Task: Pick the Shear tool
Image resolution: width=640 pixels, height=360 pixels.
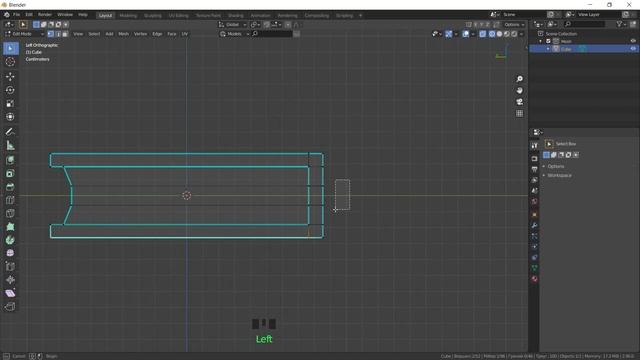Action: (x=11, y=293)
